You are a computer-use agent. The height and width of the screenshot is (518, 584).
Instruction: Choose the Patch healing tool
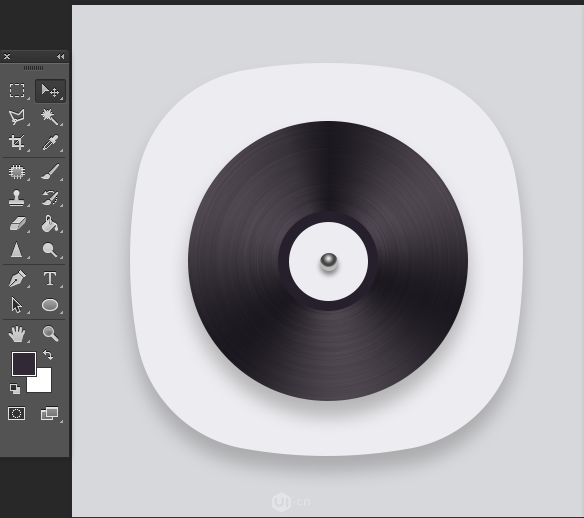pos(17,172)
